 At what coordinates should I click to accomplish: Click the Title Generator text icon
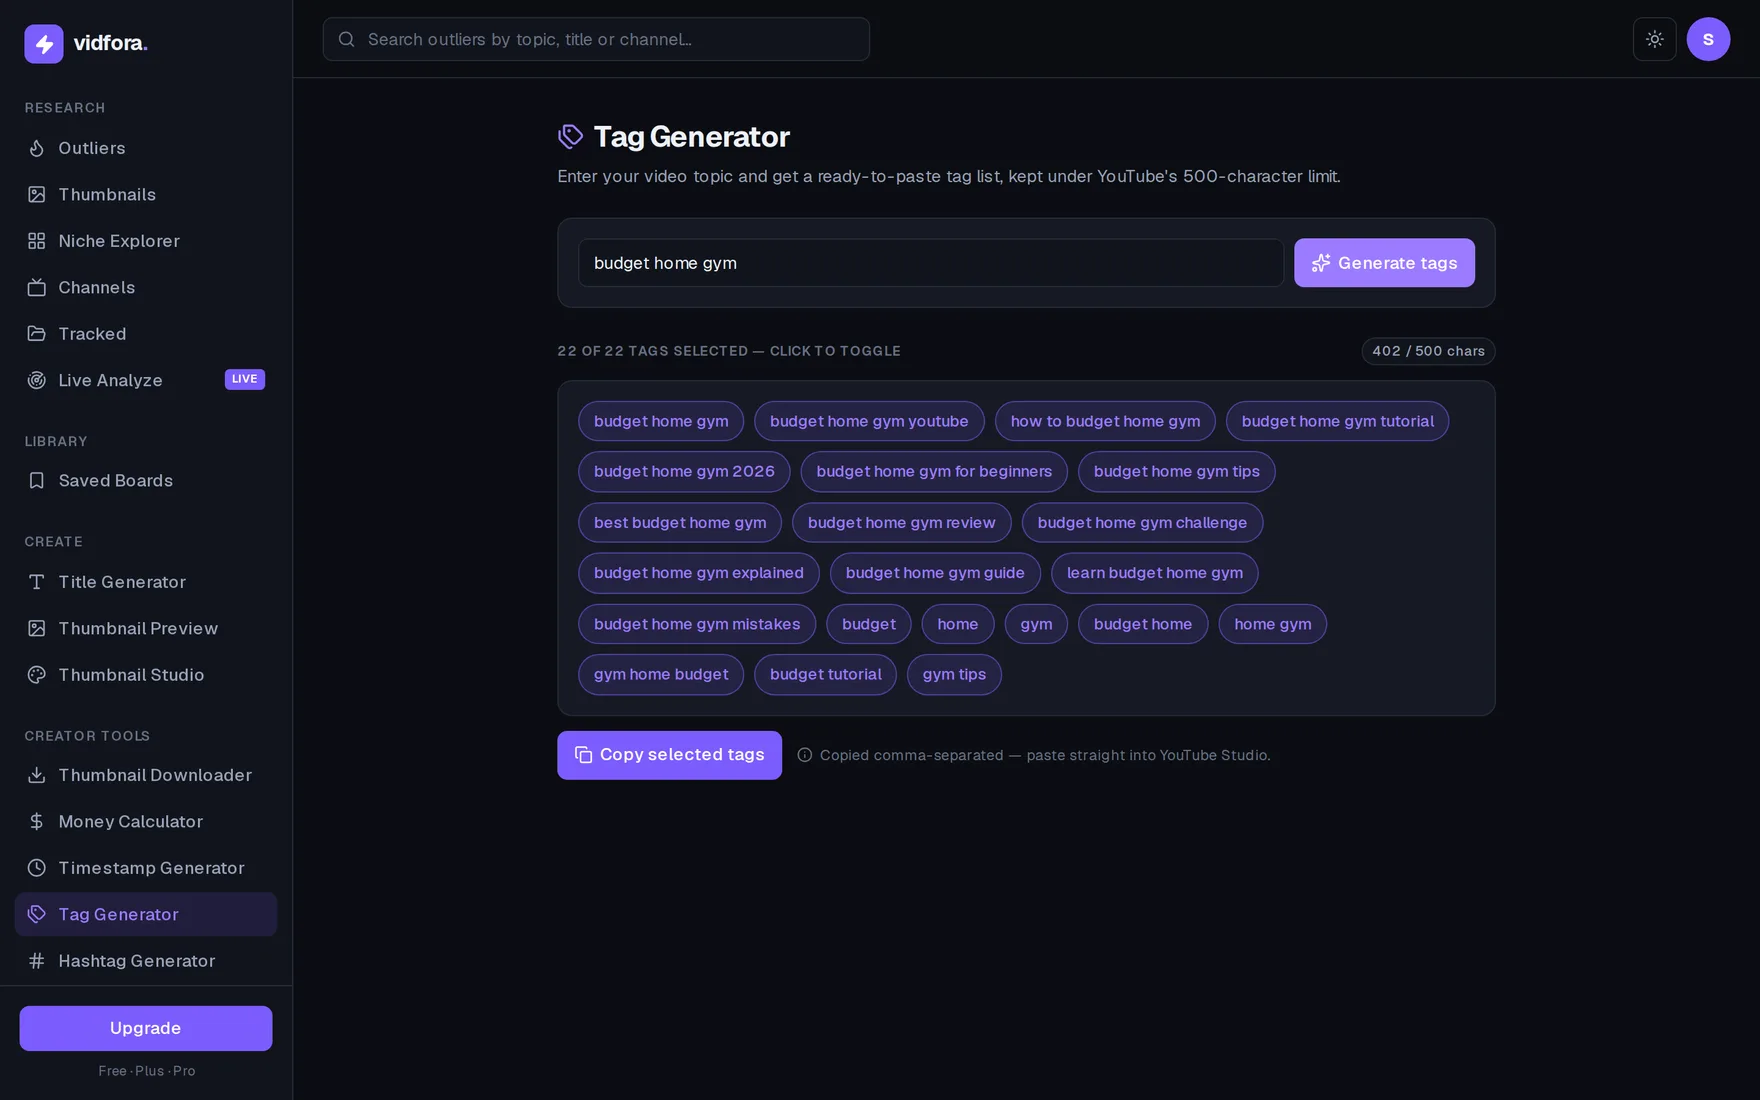point(37,582)
